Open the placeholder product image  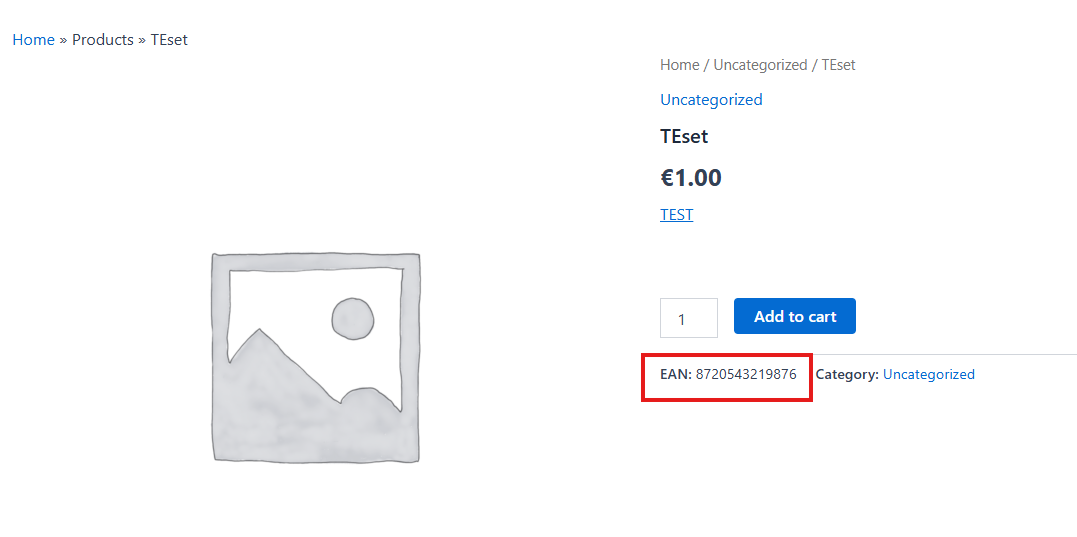click(x=316, y=358)
